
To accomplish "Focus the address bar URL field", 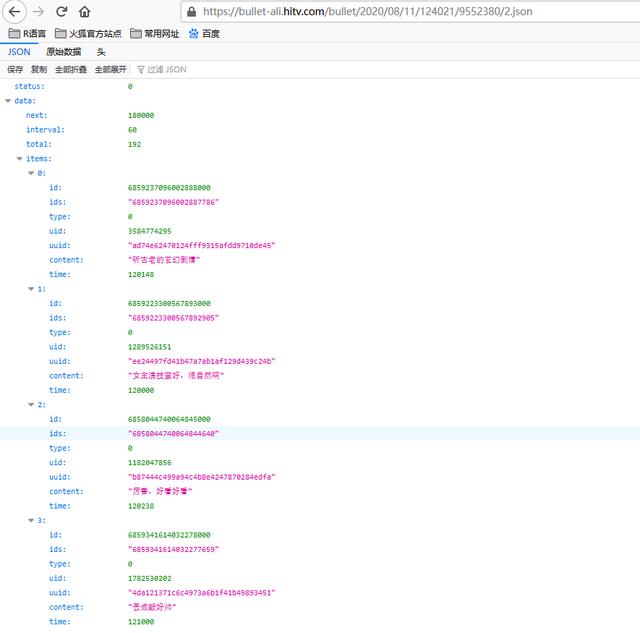I will coord(408,11).
